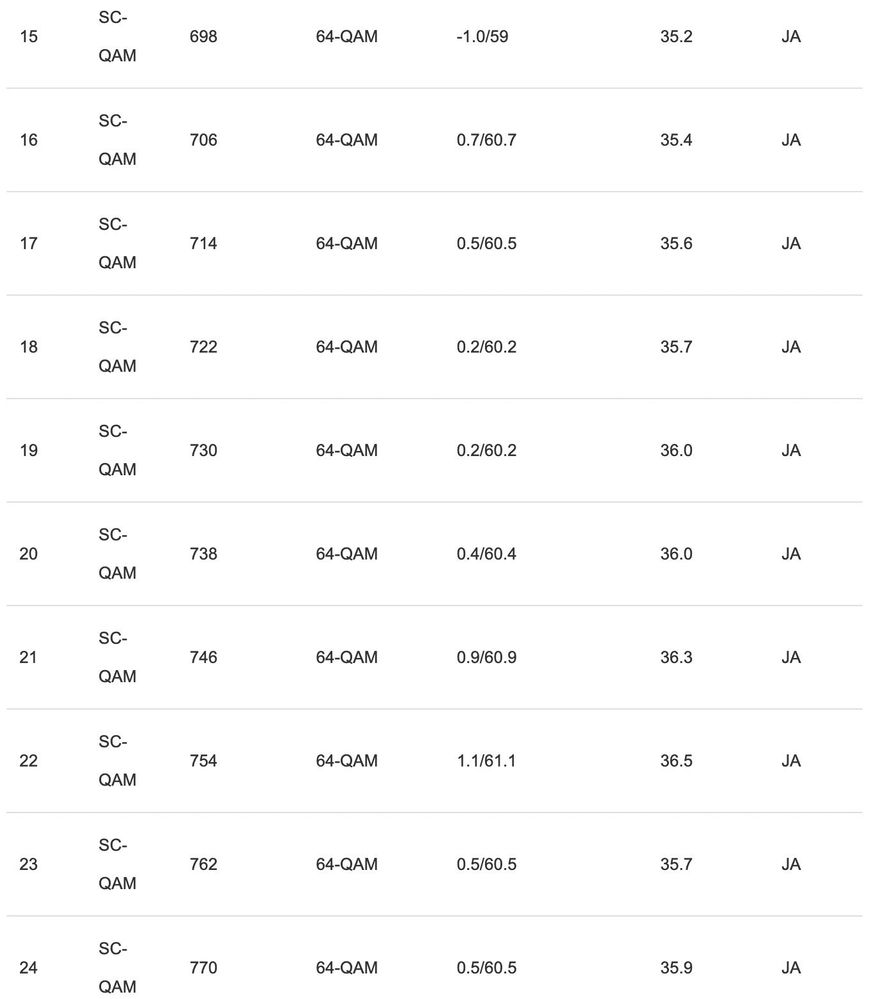The width and height of the screenshot is (873, 999).
Task: Select the 0.7/60.7 power value
Action: click(x=486, y=140)
